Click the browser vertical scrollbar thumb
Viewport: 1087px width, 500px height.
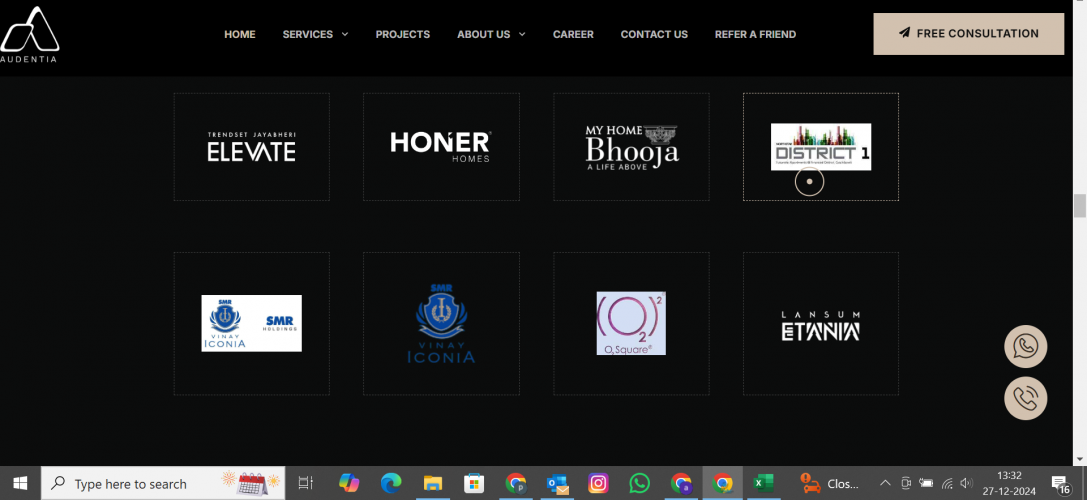click(x=1079, y=206)
